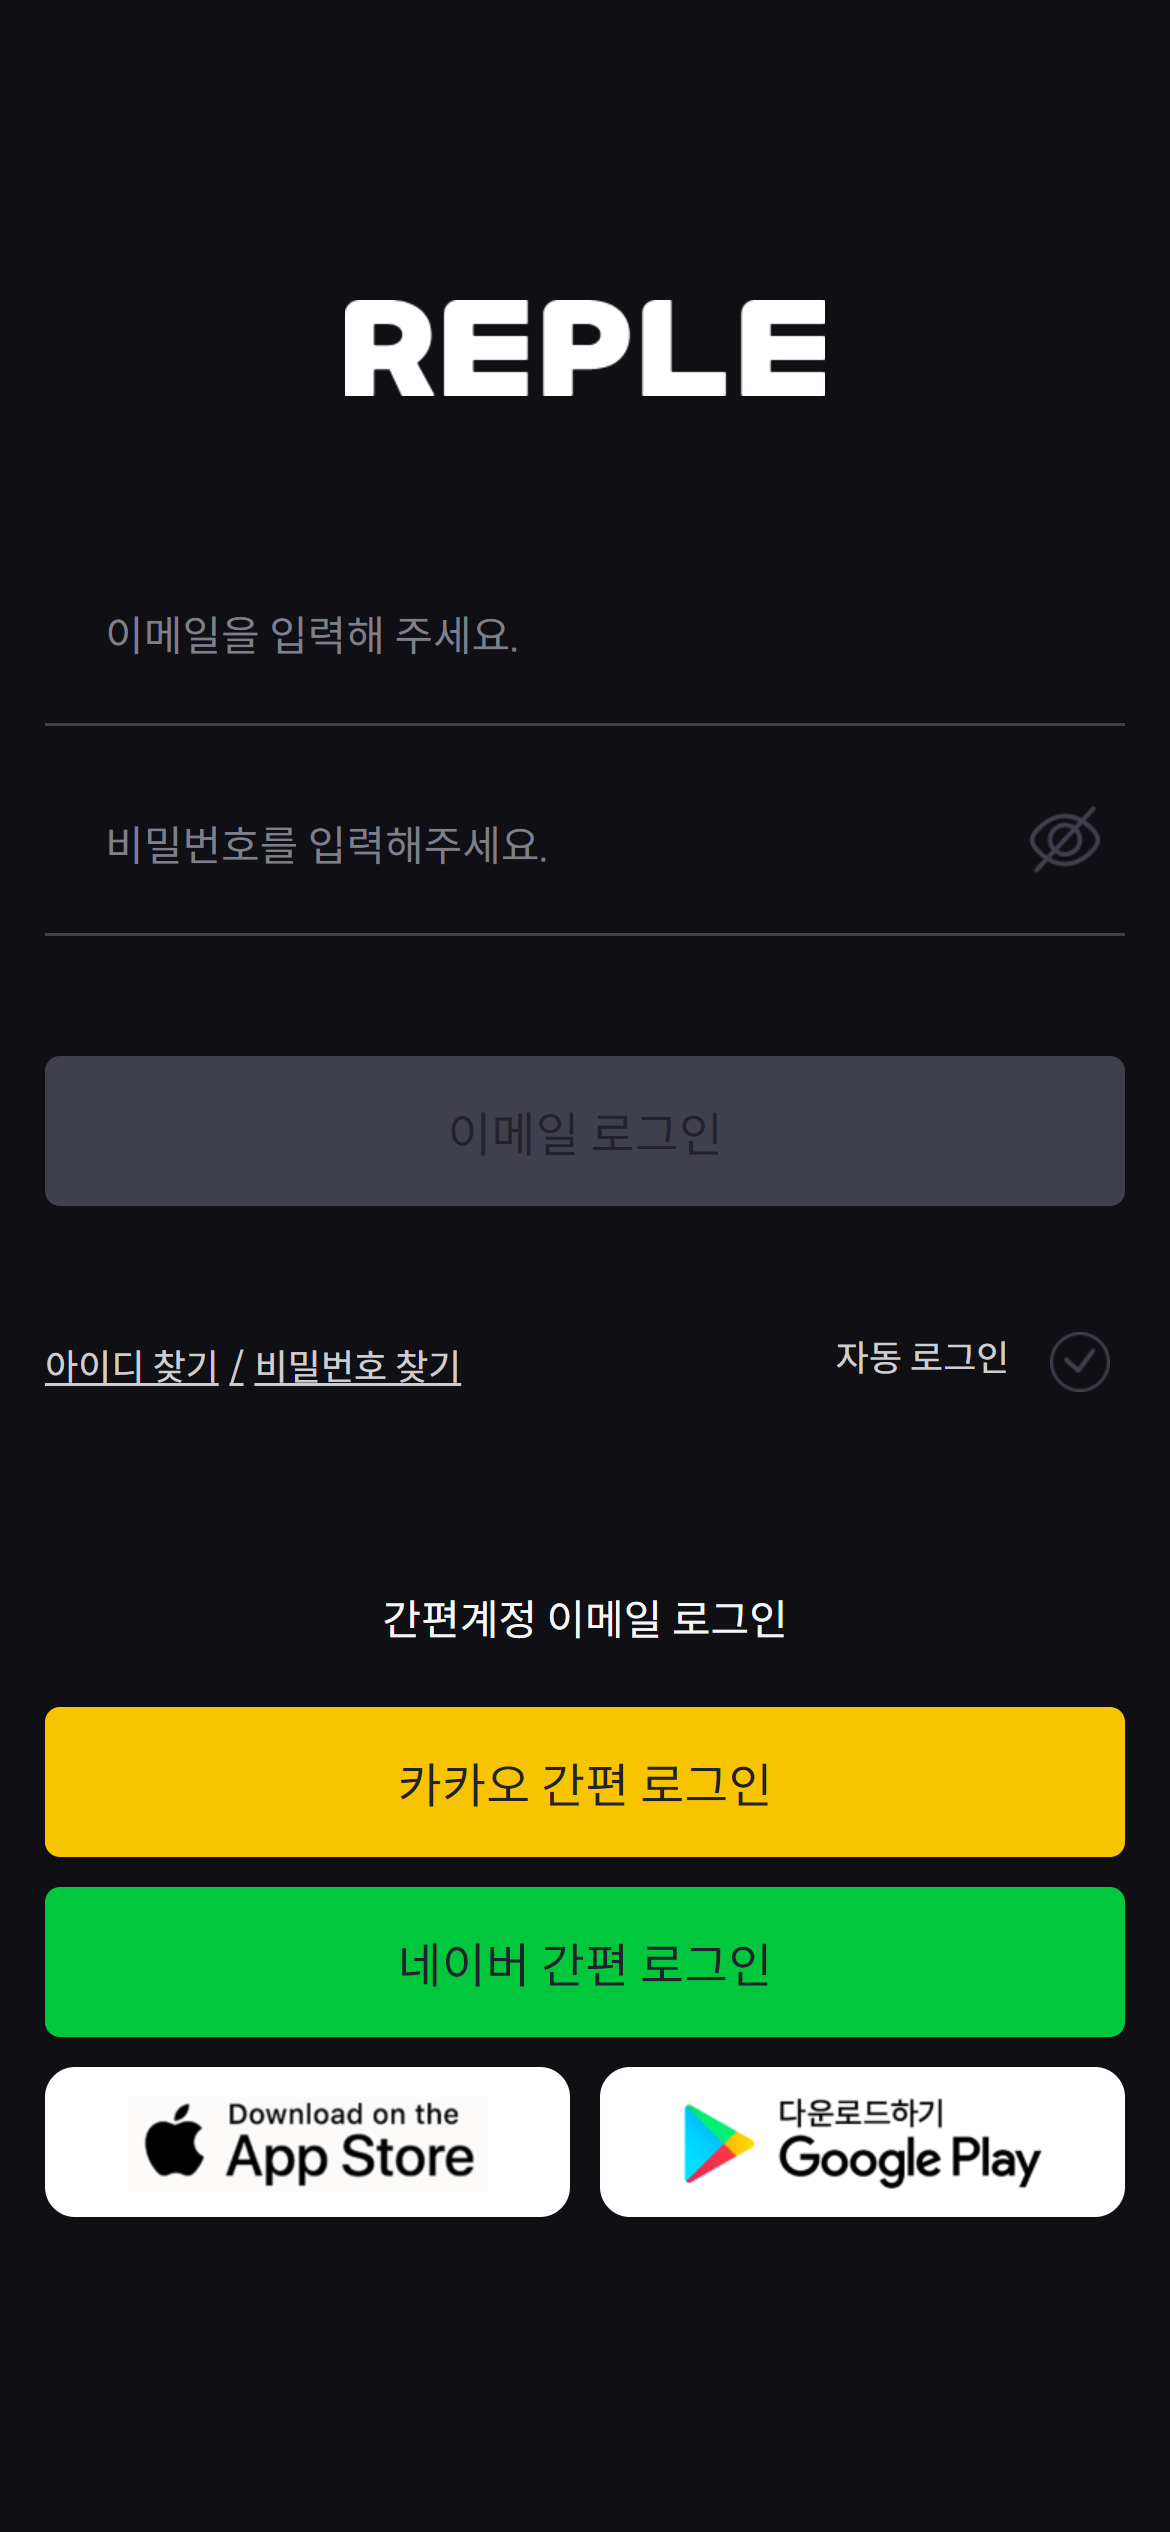1170x2532 pixels.
Task: Click the "Download on the" text
Action: pos(343,2114)
